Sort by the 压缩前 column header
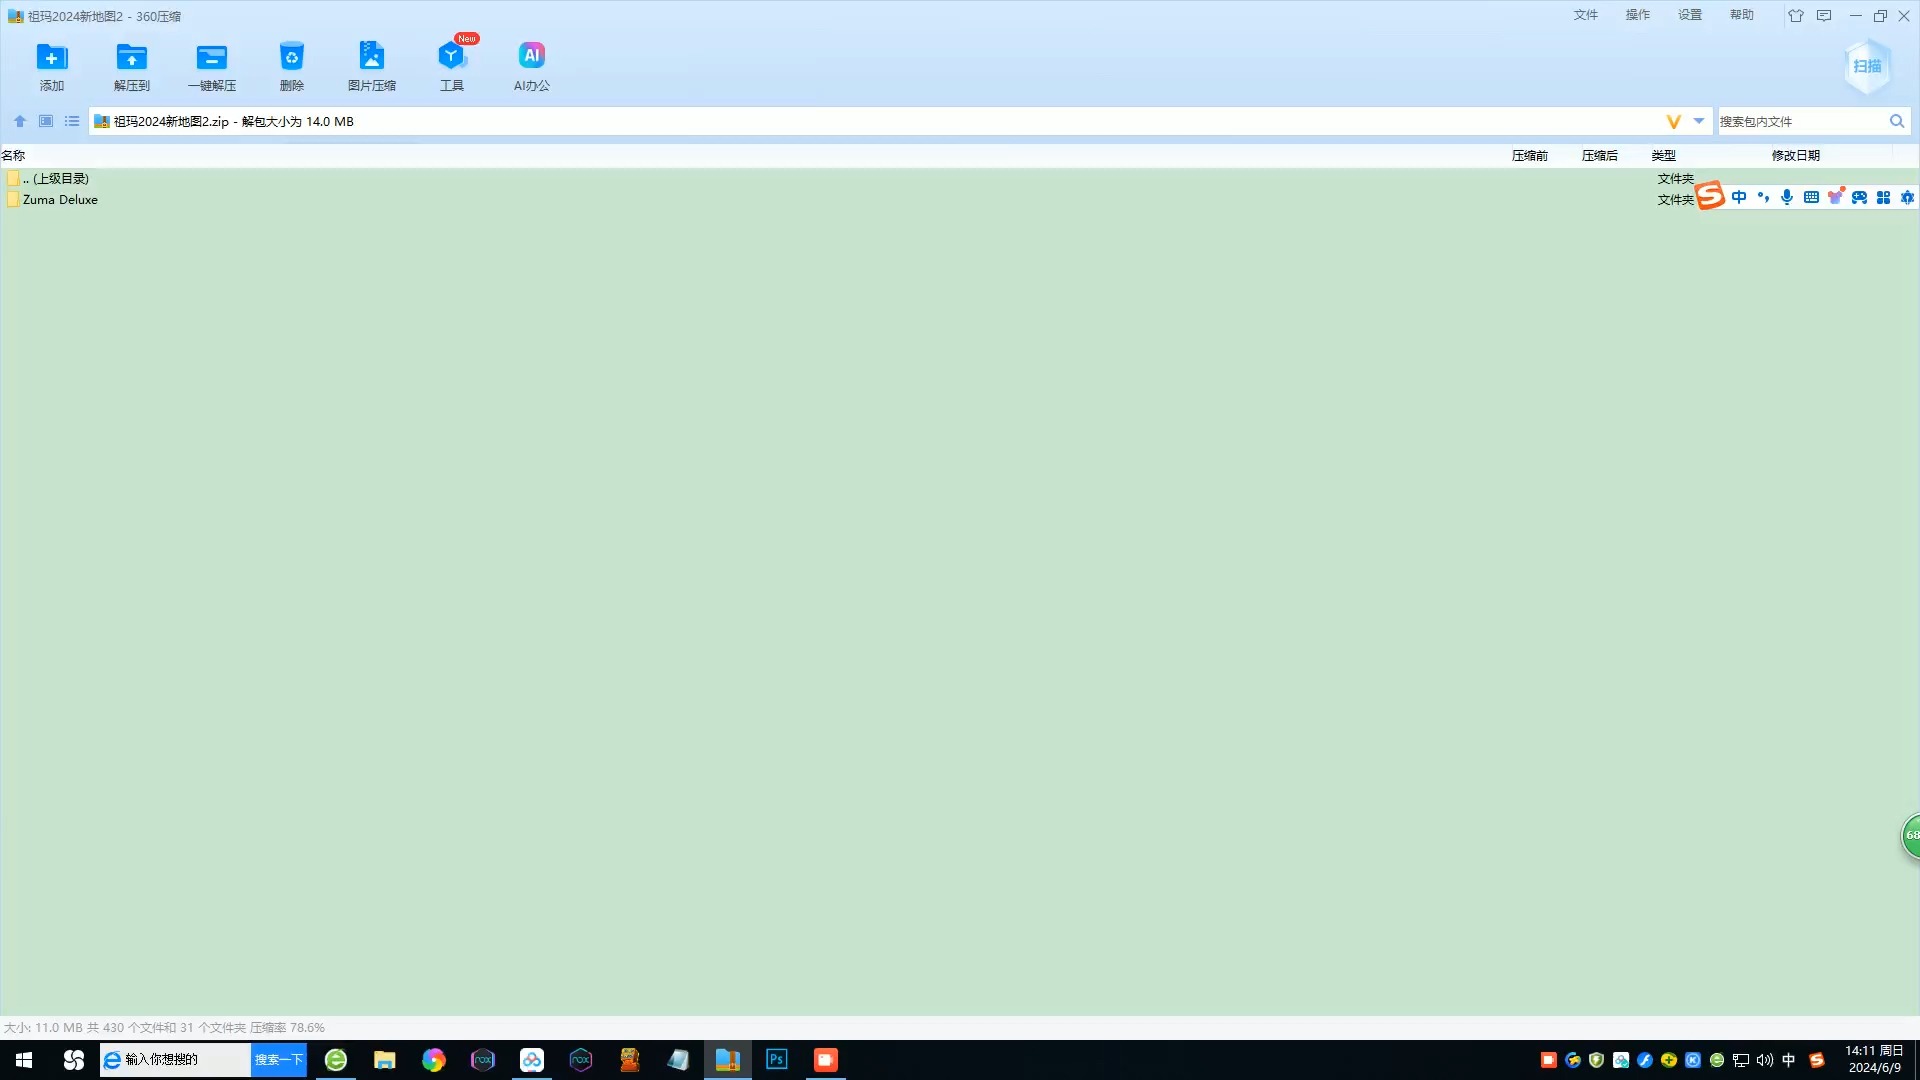 point(1530,155)
